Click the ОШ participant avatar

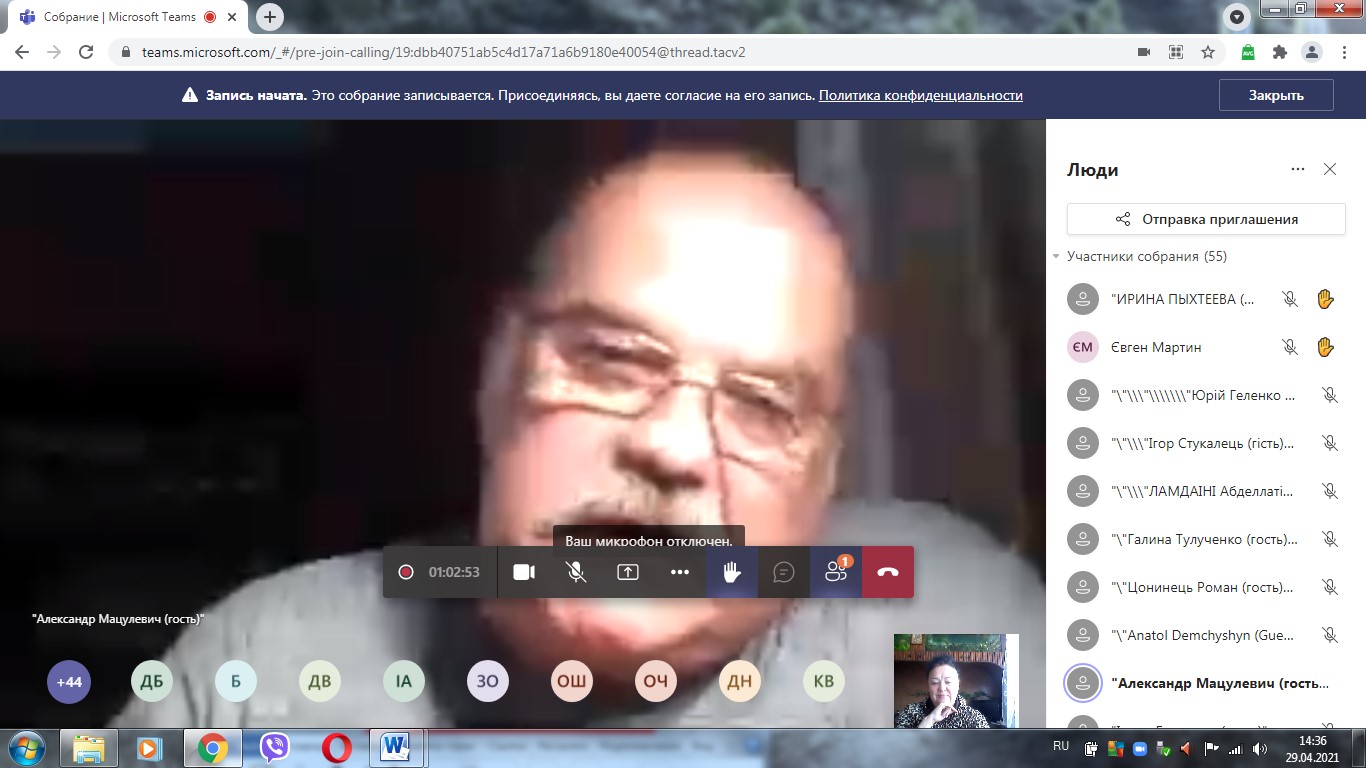click(572, 683)
